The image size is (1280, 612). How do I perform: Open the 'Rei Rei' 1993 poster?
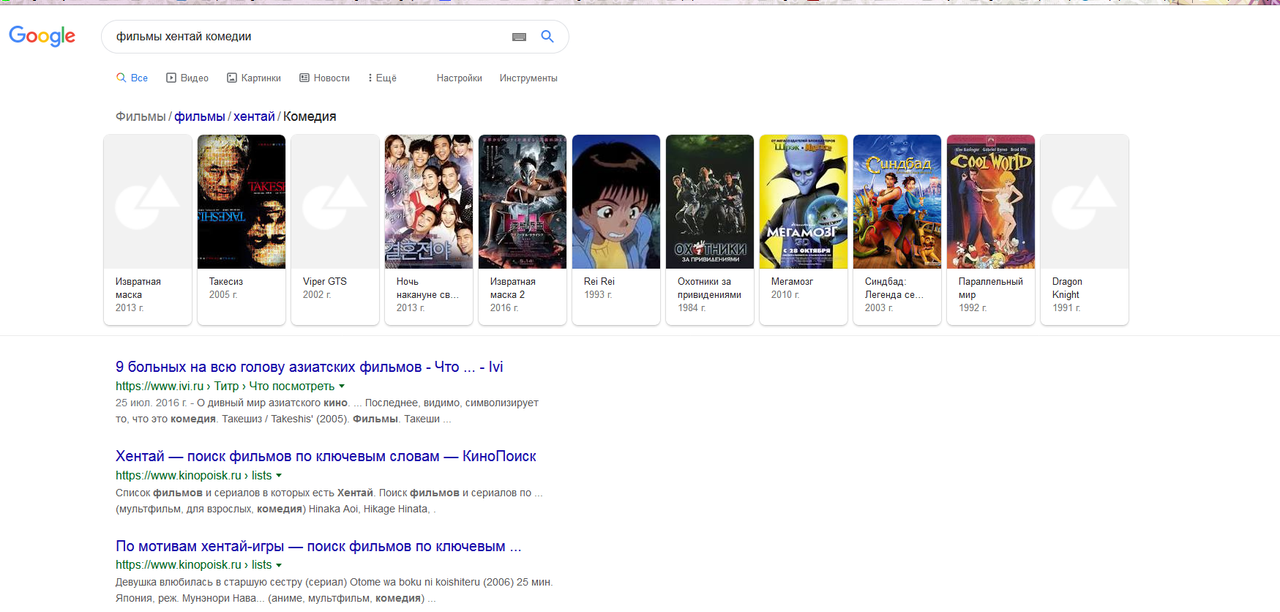click(616, 202)
